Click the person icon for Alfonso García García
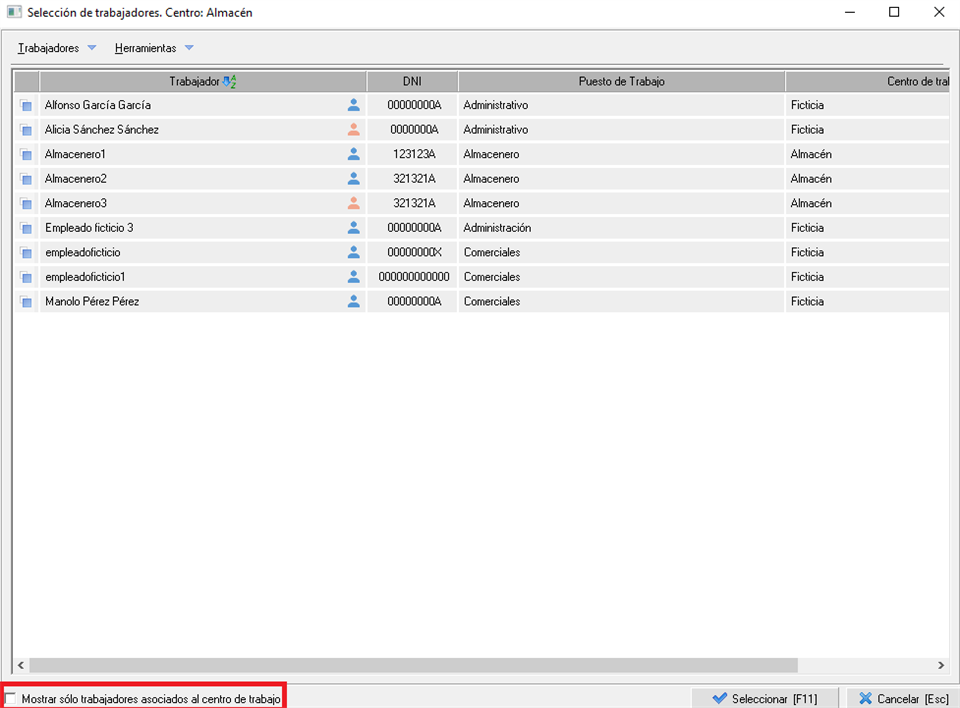 353,105
